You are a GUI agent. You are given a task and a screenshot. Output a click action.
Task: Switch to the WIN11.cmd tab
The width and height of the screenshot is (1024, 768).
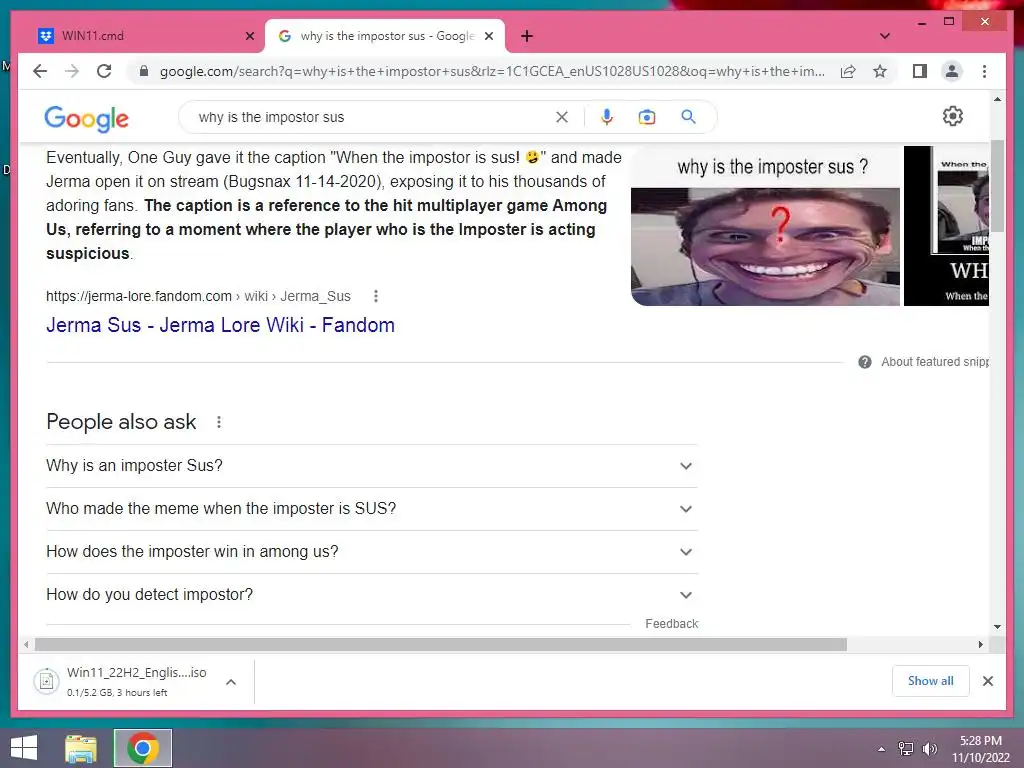click(x=145, y=36)
